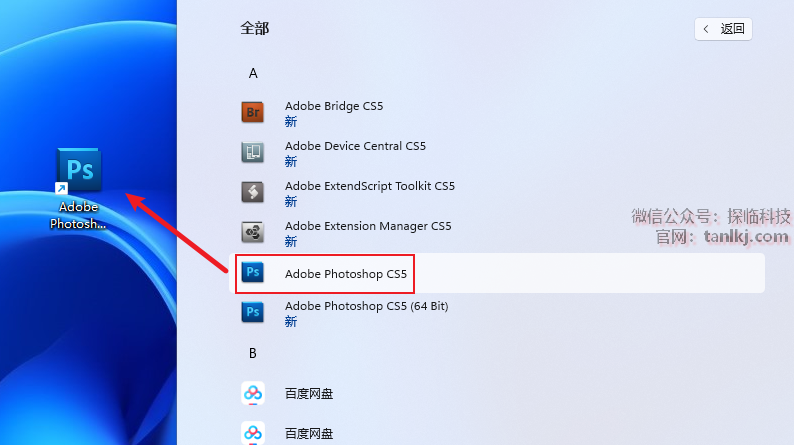The image size is (794, 445).
Task: Click the Photoshop CS5 (64 Bit) icon
Action: (253, 313)
